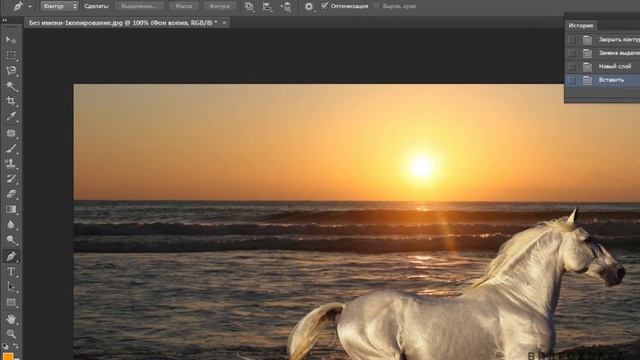This screenshot has width=640, height=360.
Task: Select the Rectangle shape tool
Action: [x=11, y=302]
